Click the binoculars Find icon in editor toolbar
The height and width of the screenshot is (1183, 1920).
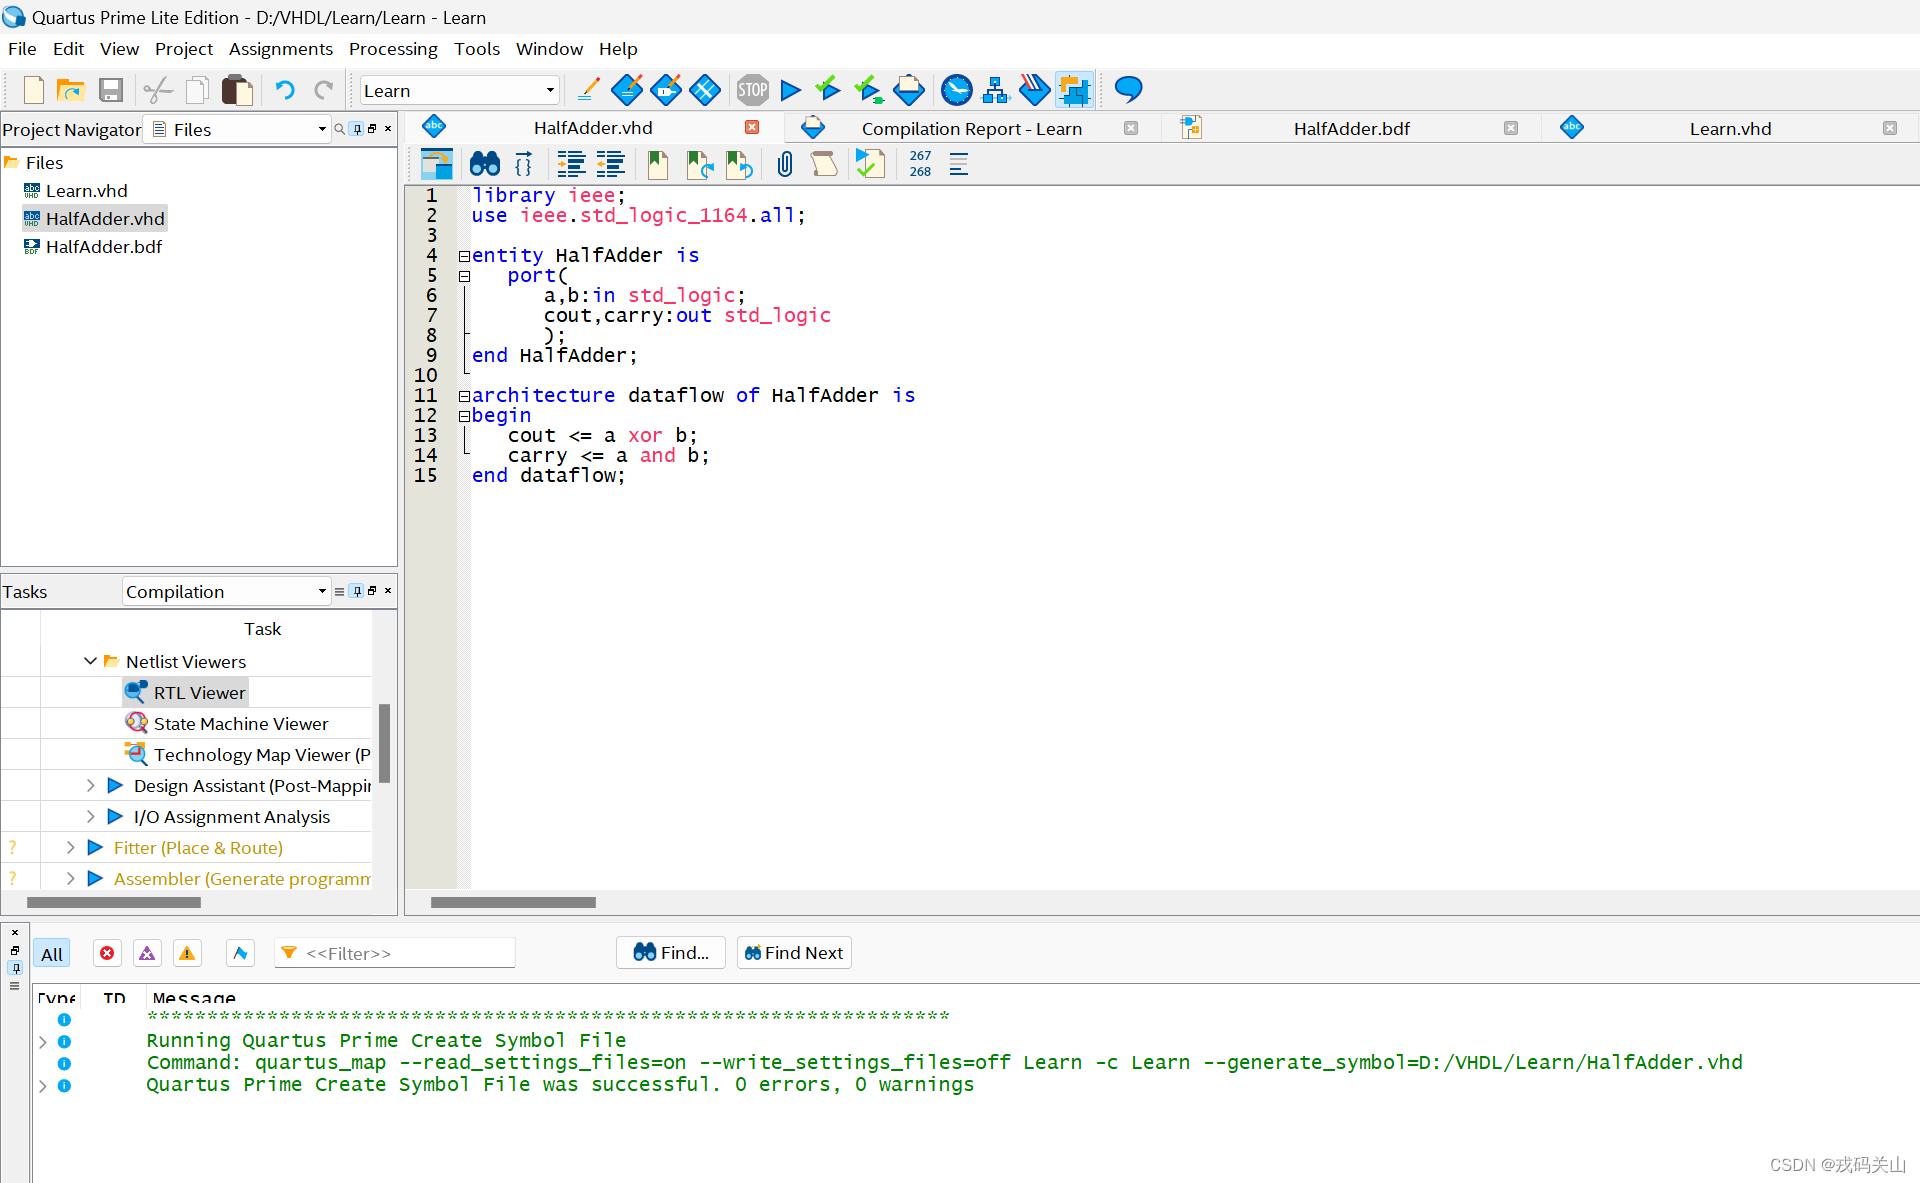point(485,164)
